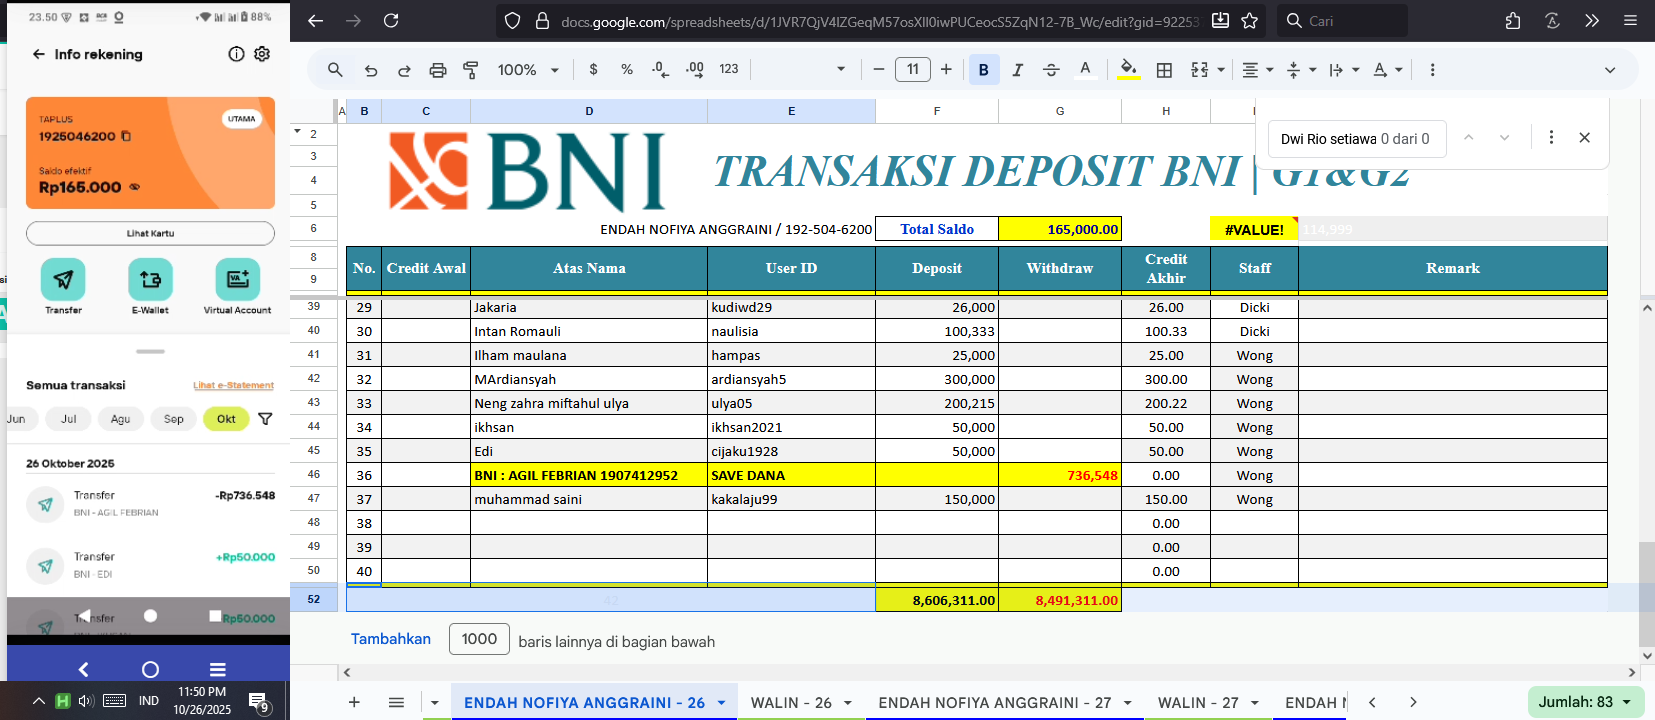Open cell borders menu
Screen dimensions: 1655x720
[x=1164, y=70]
